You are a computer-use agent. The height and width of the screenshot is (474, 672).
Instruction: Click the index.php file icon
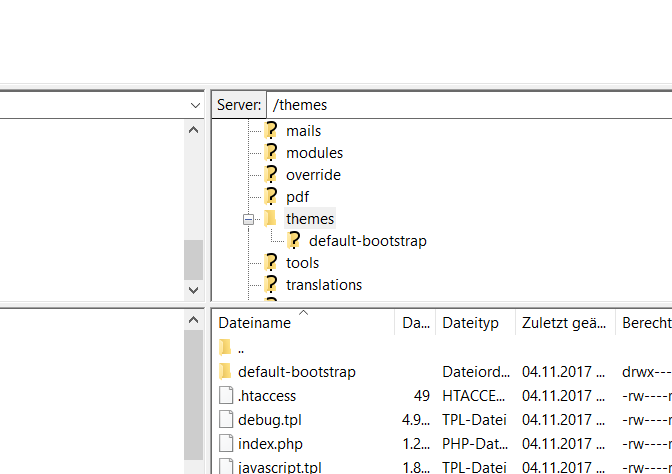pos(226,443)
